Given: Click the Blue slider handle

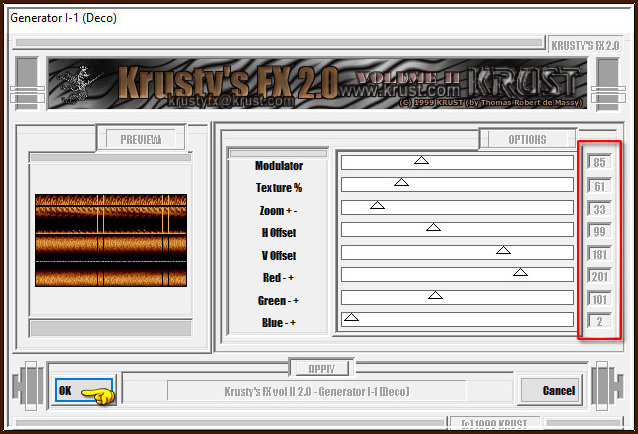Looking at the screenshot, I should [x=351, y=317].
